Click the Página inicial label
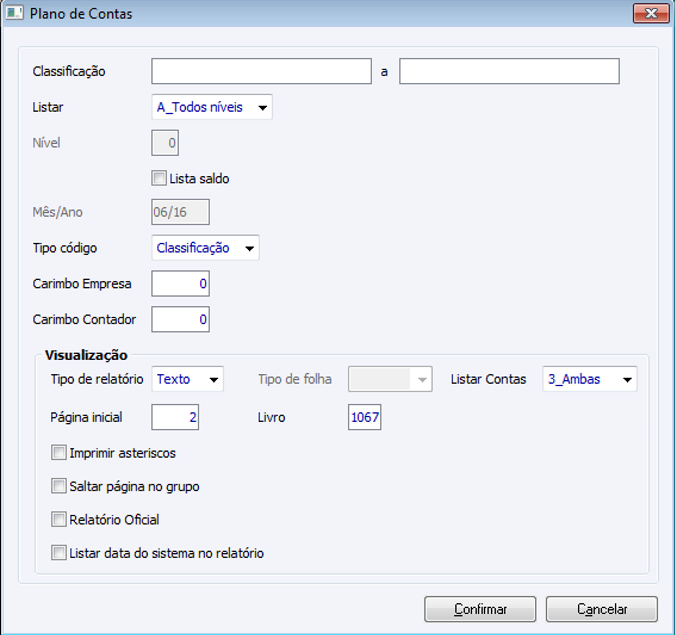 86,417
